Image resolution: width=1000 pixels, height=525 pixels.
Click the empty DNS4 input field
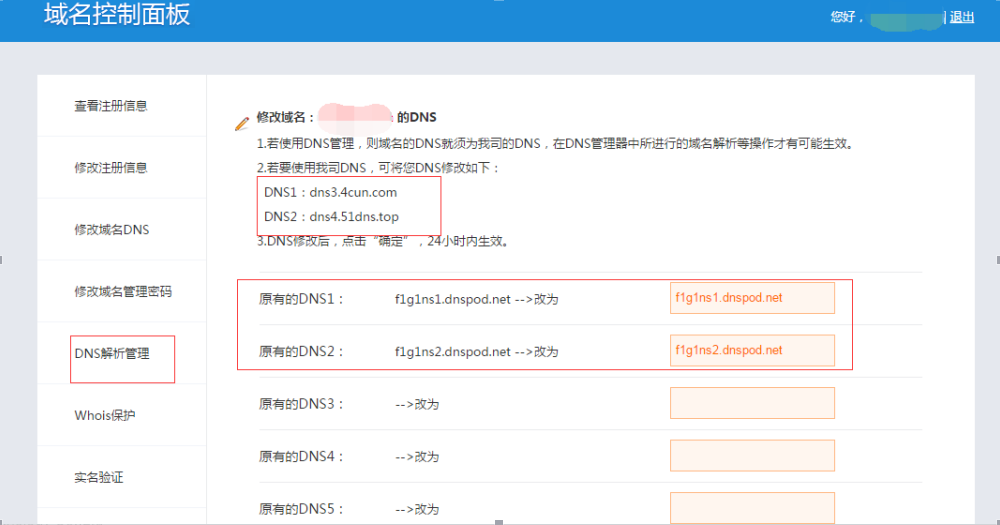(x=752, y=456)
